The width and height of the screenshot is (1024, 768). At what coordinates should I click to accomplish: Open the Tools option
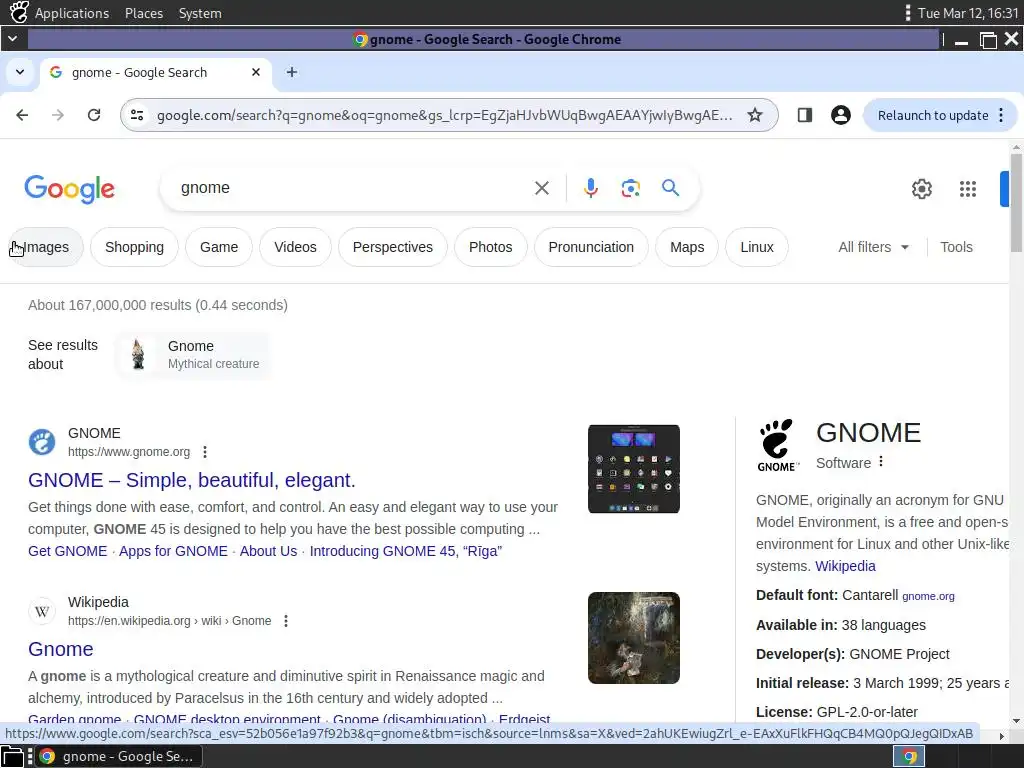pyautogui.click(x=956, y=247)
